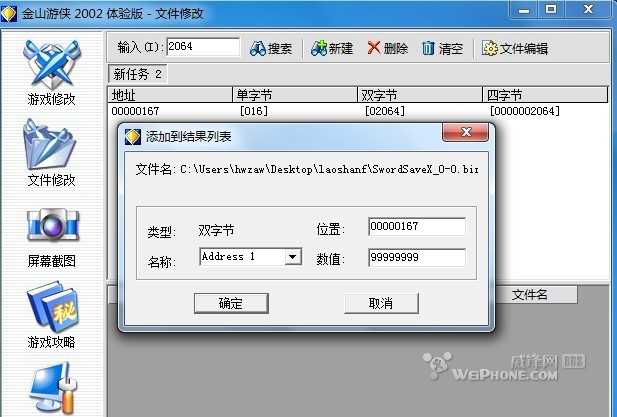Click the 位置 field showing 00000167
Screen dimensions: 617x417
click(x=417, y=227)
